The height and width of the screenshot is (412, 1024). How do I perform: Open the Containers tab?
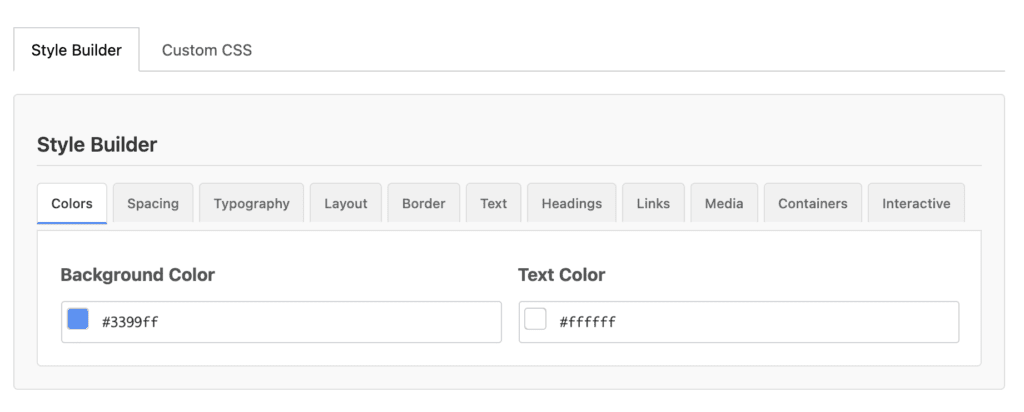pyautogui.click(x=812, y=203)
